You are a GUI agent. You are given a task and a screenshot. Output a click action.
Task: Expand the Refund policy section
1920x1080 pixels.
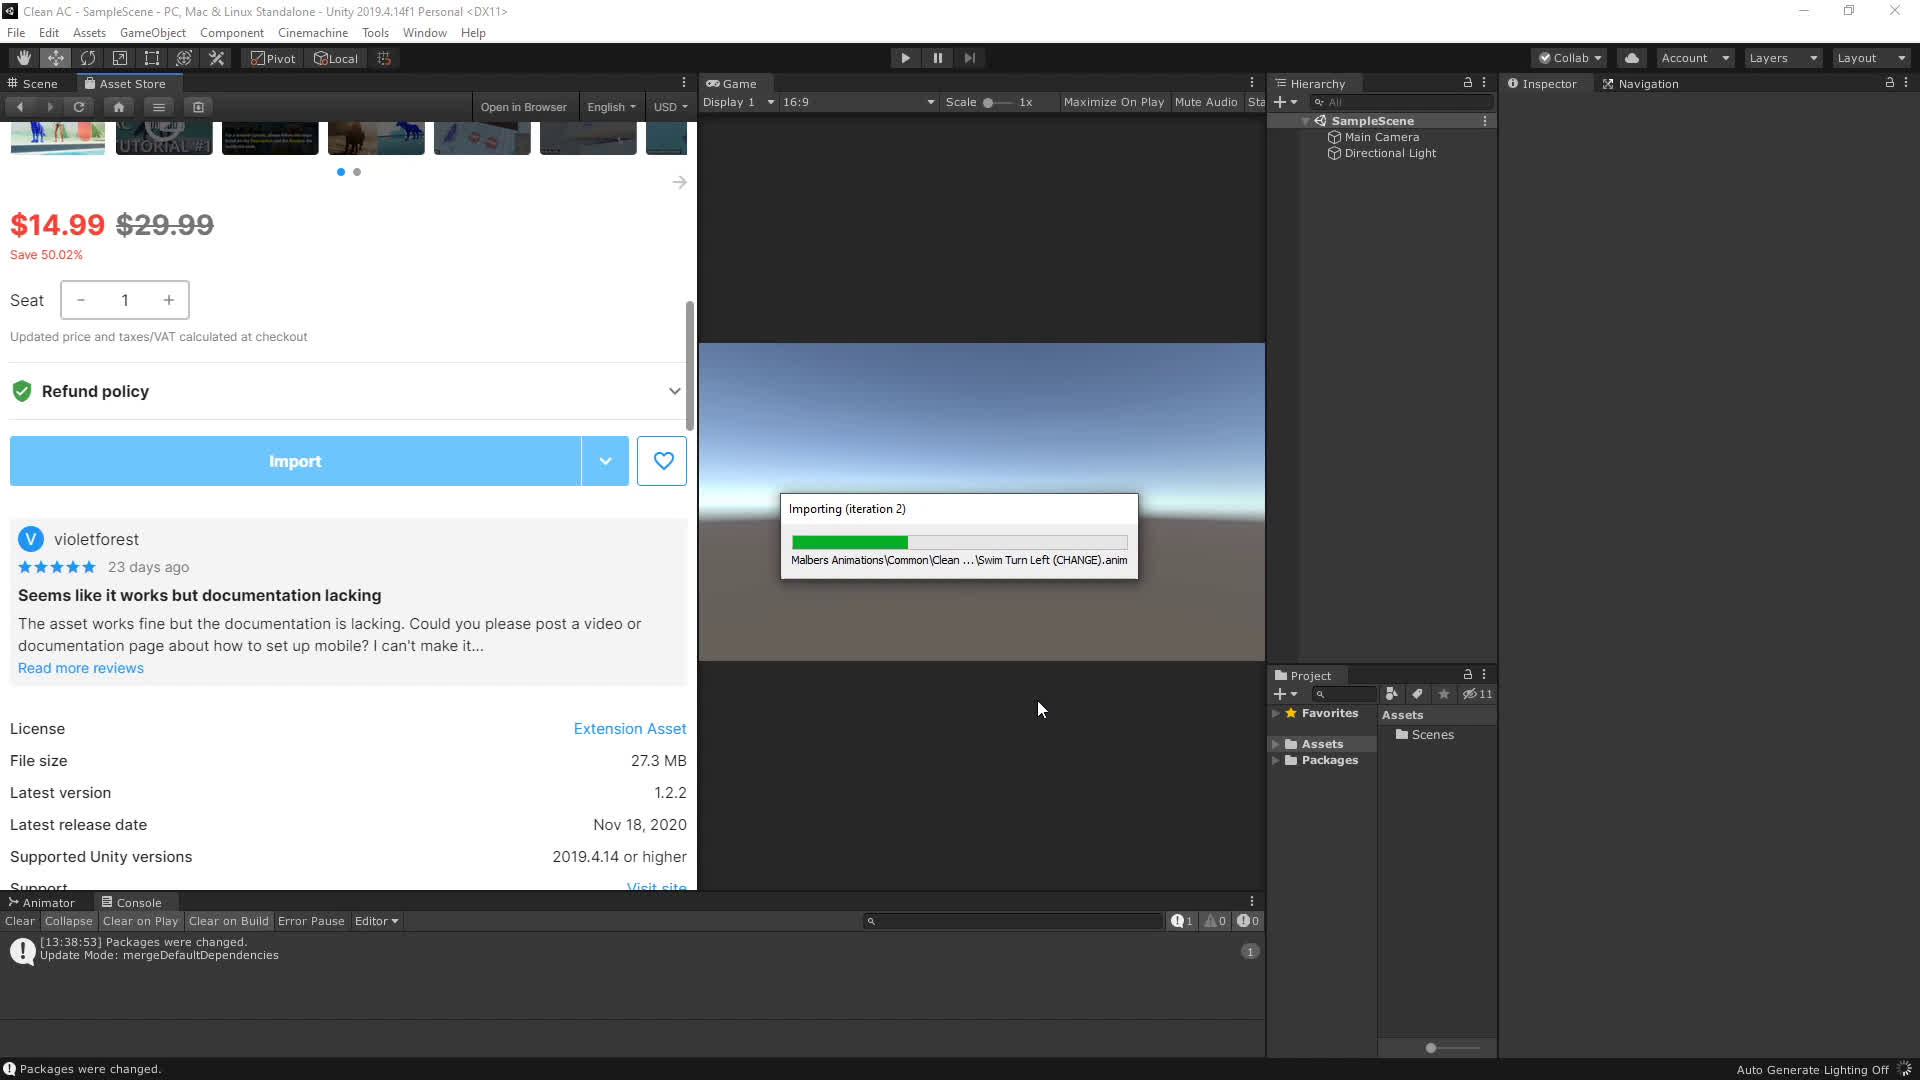[x=674, y=391]
